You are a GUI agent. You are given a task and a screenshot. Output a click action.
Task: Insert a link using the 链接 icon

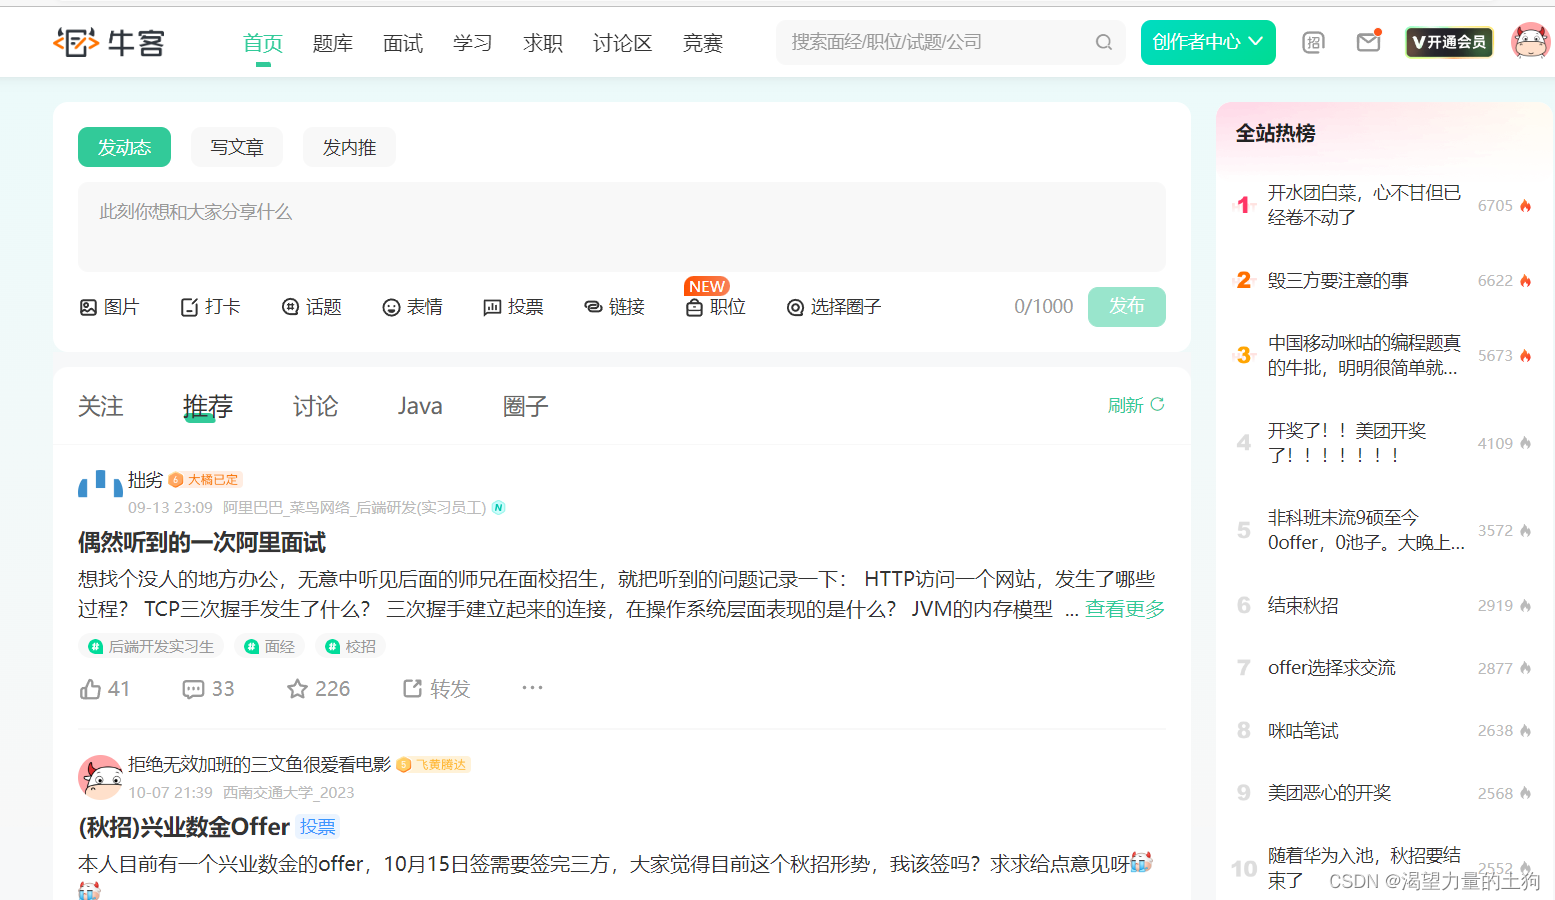(x=615, y=306)
